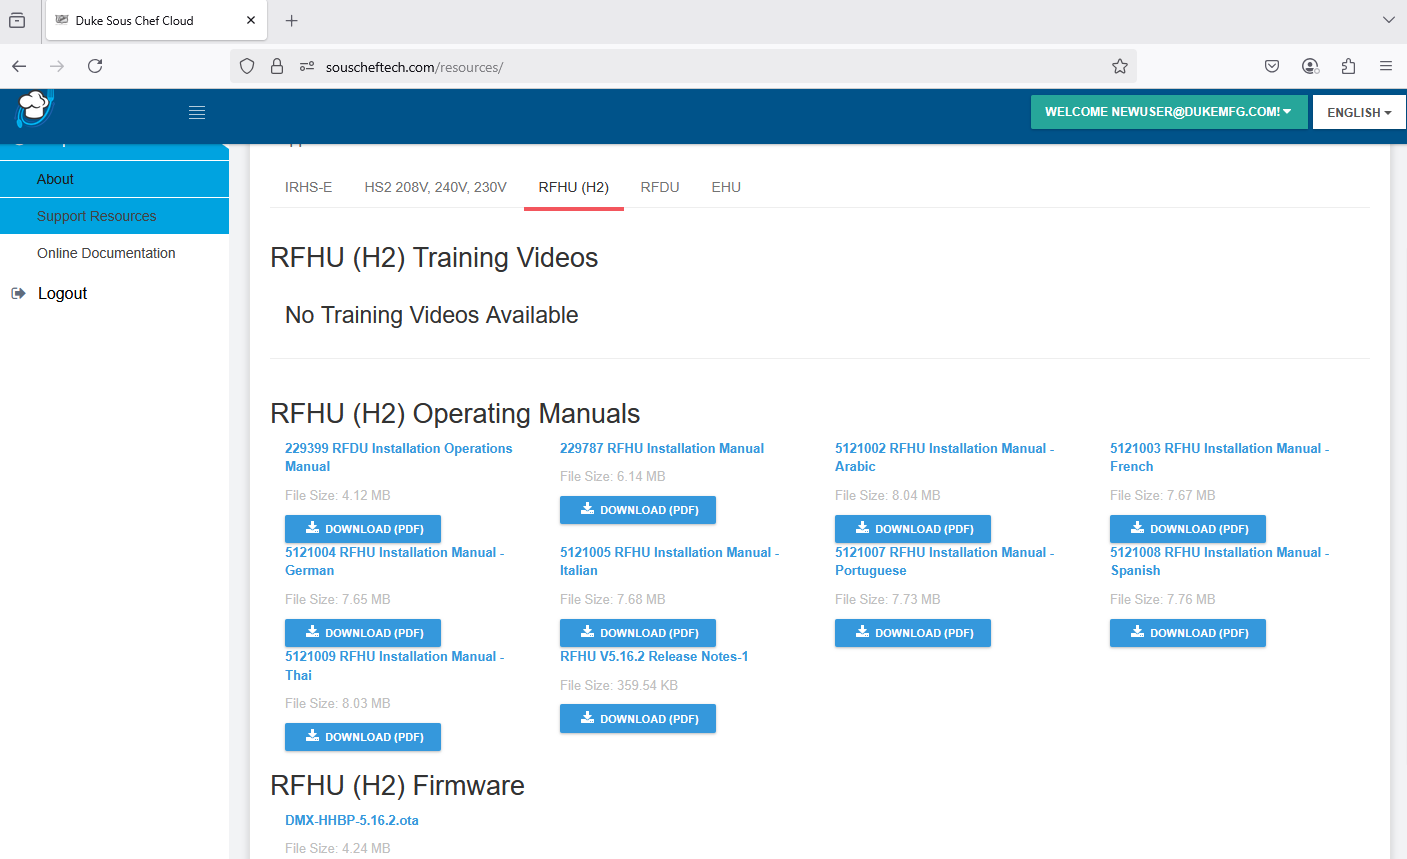Open RFHU V5.16.2 Release Notes-1 link
The height and width of the screenshot is (859, 1407).
654,656
